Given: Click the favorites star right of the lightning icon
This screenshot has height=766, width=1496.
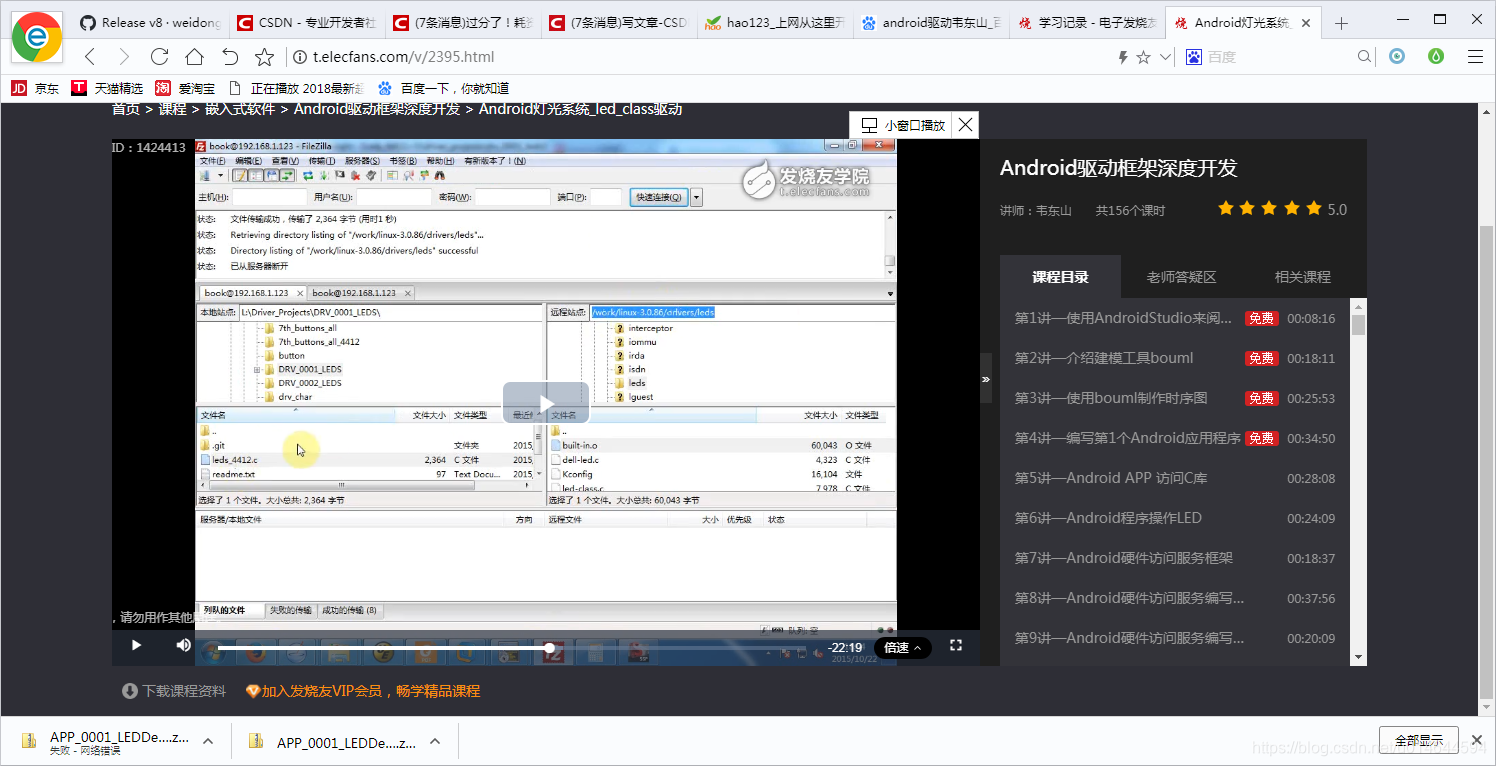Looking at the screenshot, I should pos(1144,58).
